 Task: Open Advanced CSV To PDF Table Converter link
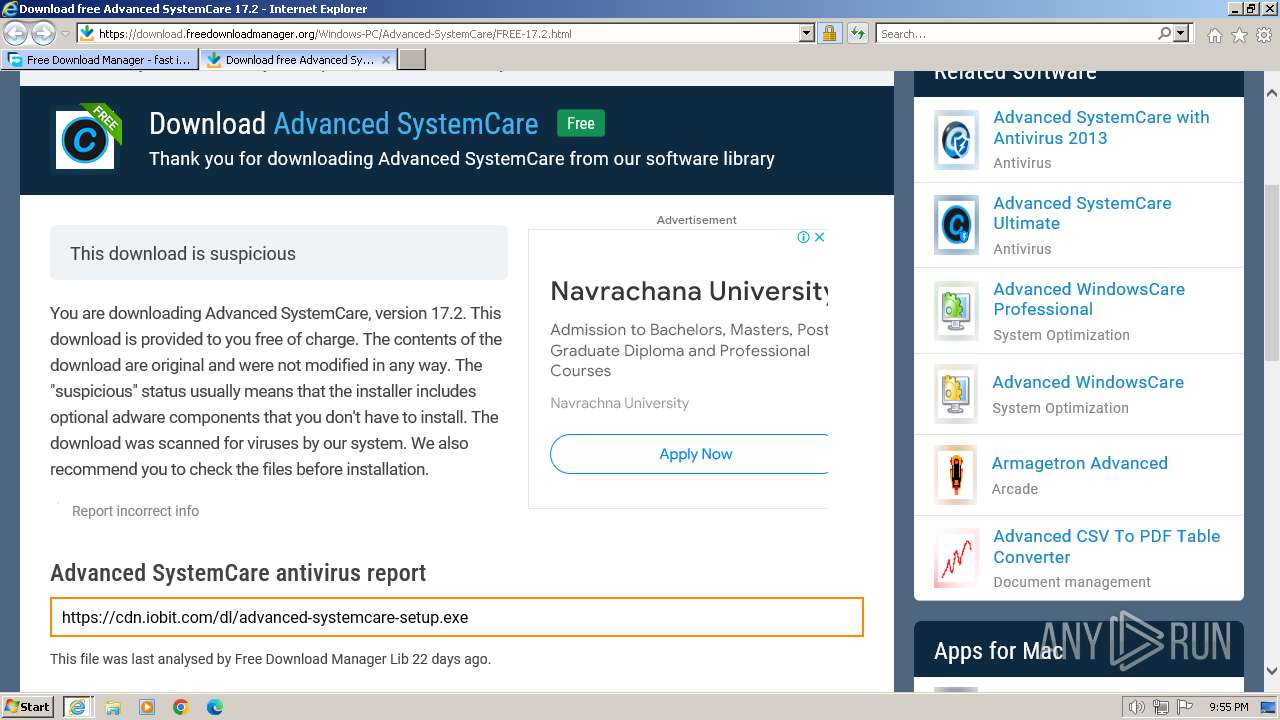1107,546
